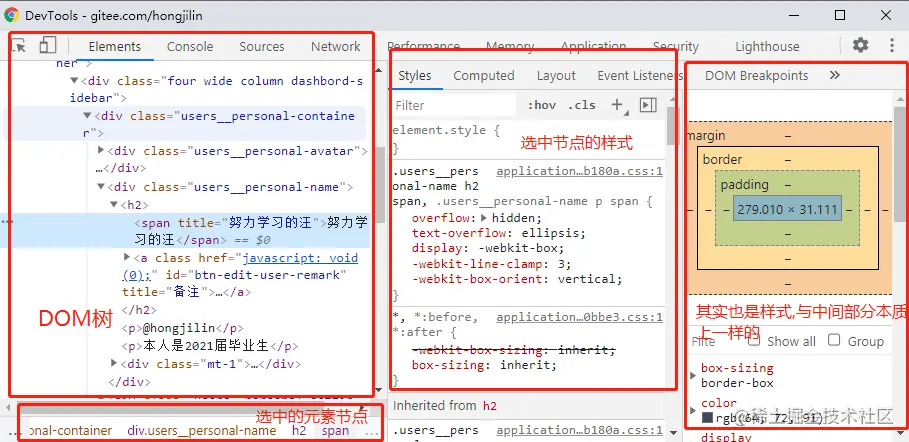Open the DevTools three-dot menu

(x=892, y=45)
